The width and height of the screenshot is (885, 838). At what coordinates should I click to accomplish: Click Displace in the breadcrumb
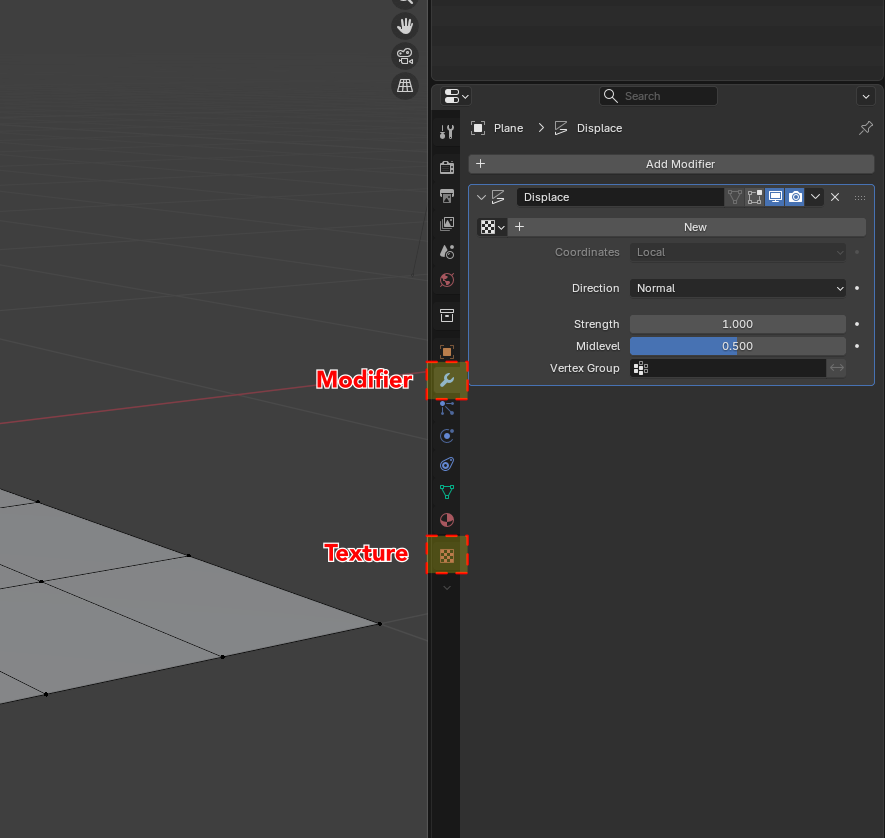point(599,128)
